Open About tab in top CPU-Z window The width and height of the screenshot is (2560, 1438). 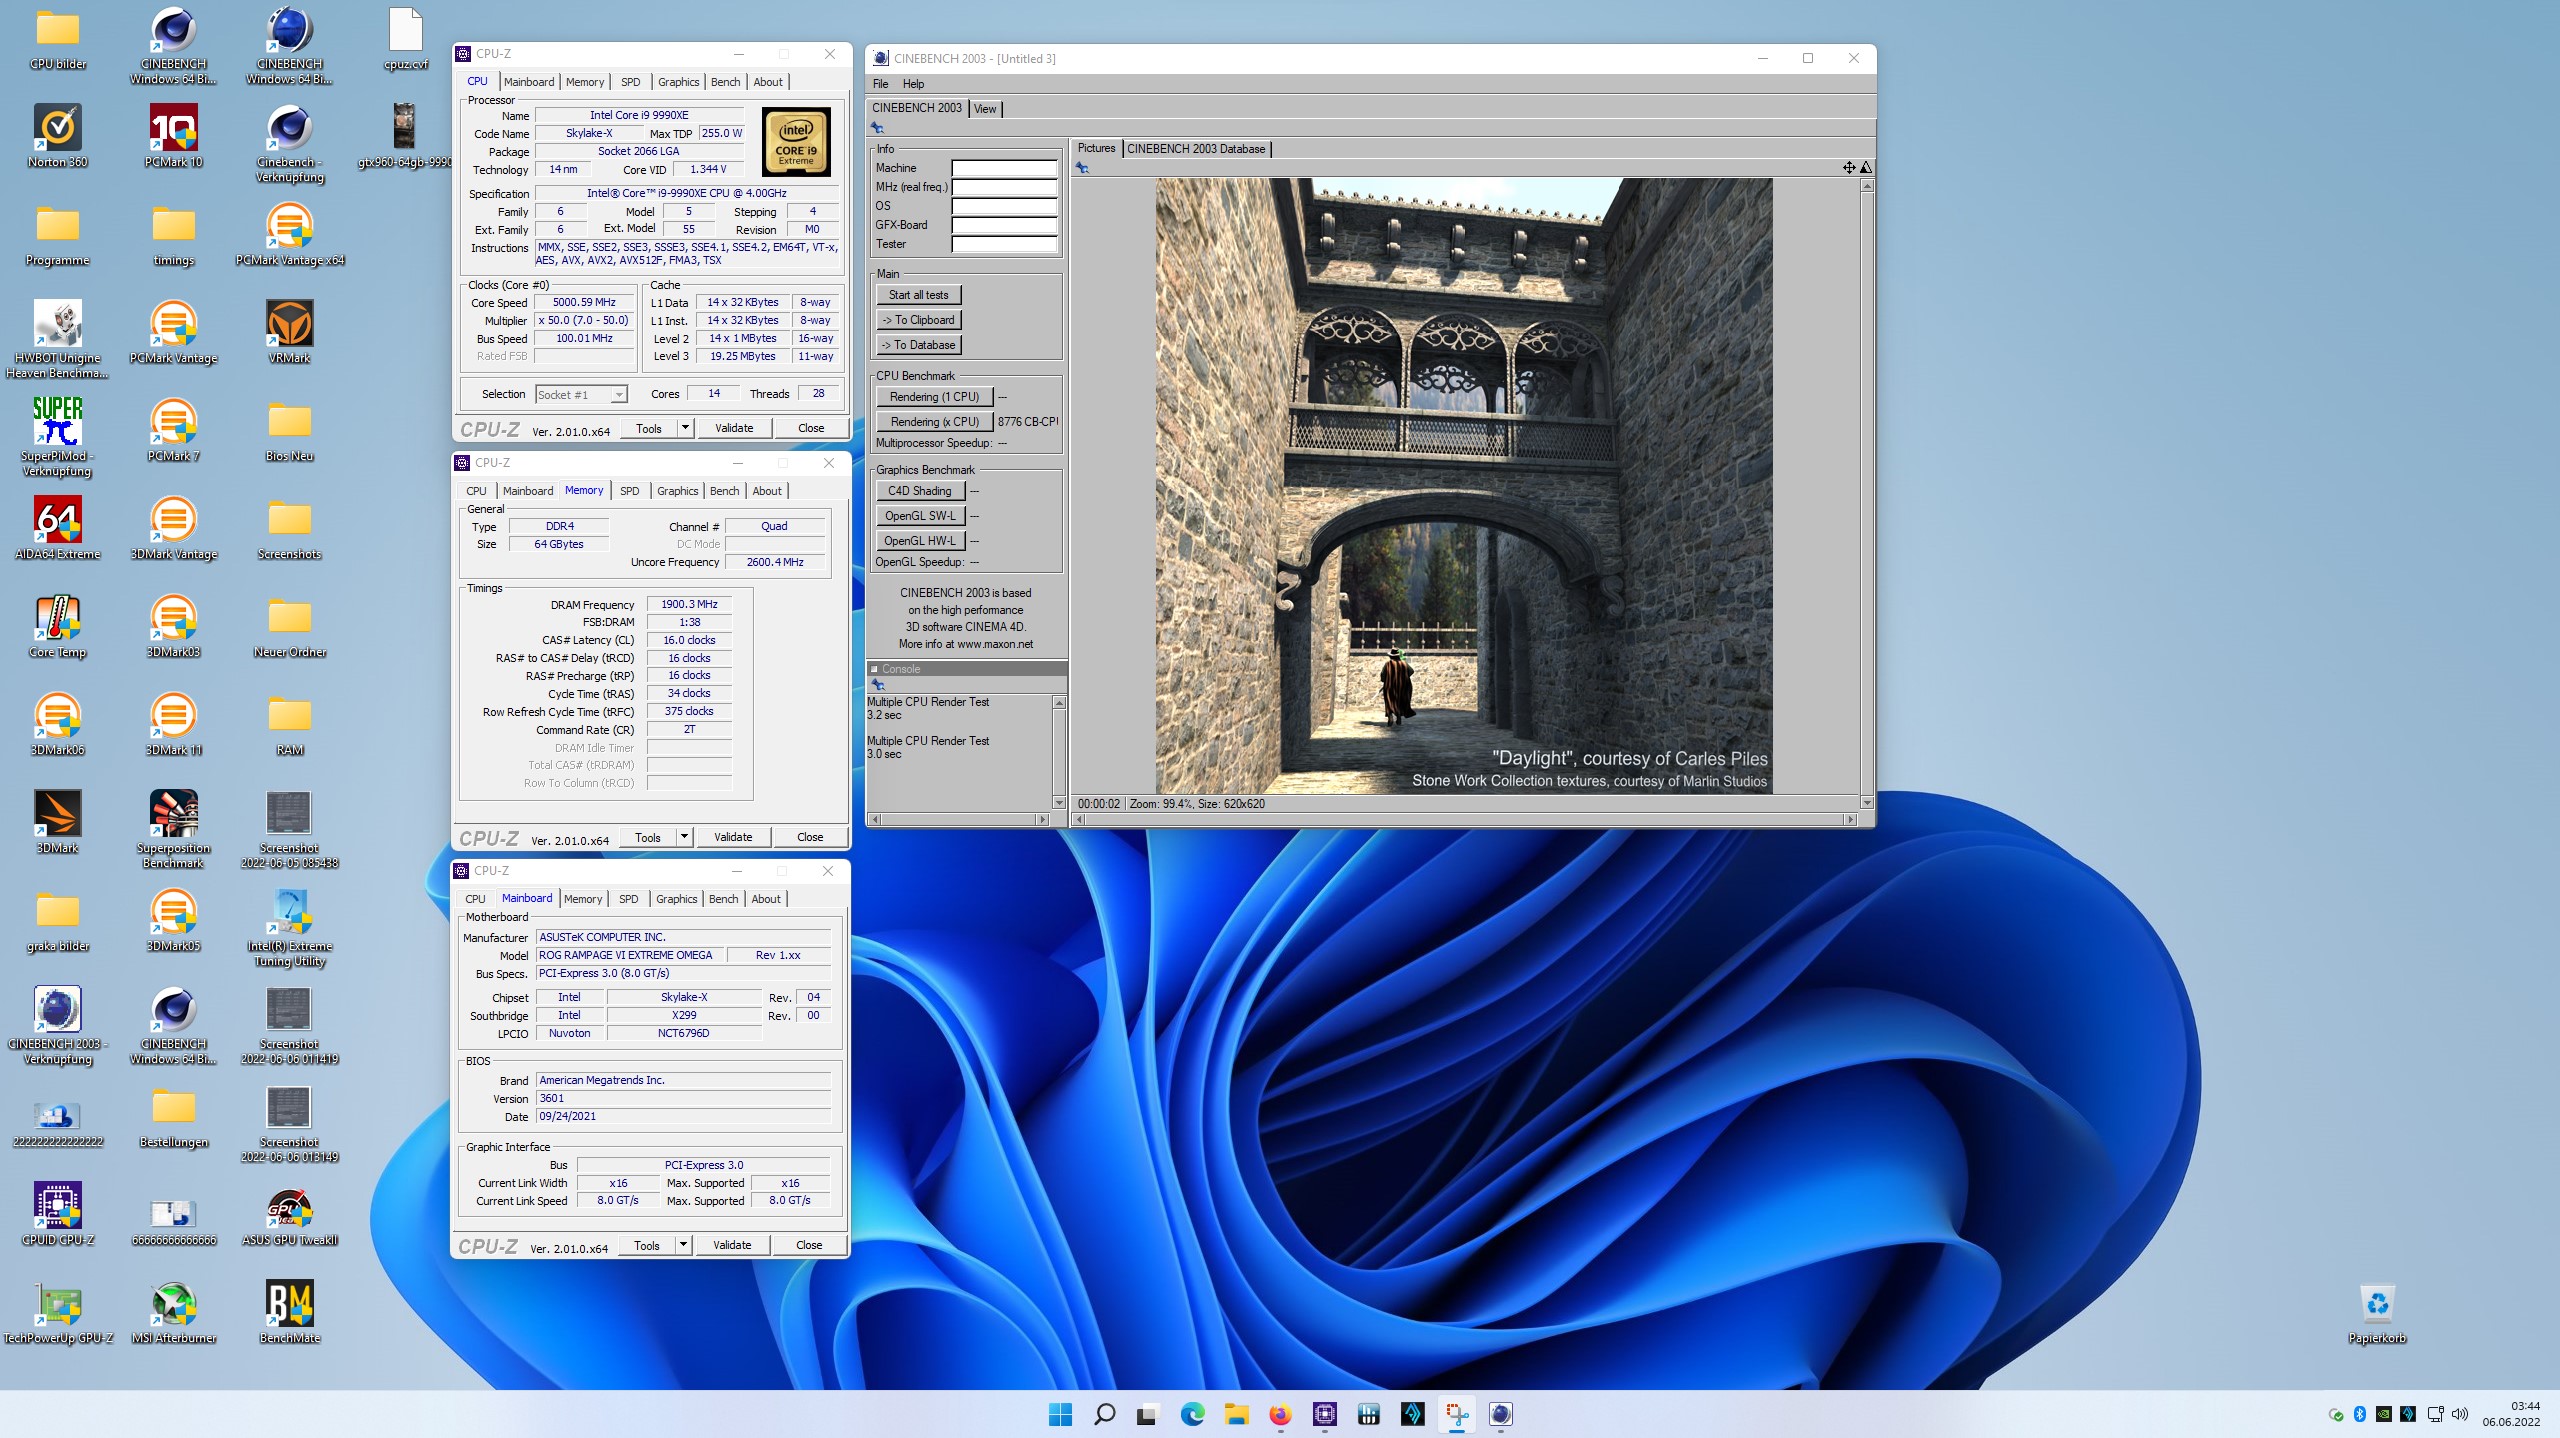pos(767,82)
